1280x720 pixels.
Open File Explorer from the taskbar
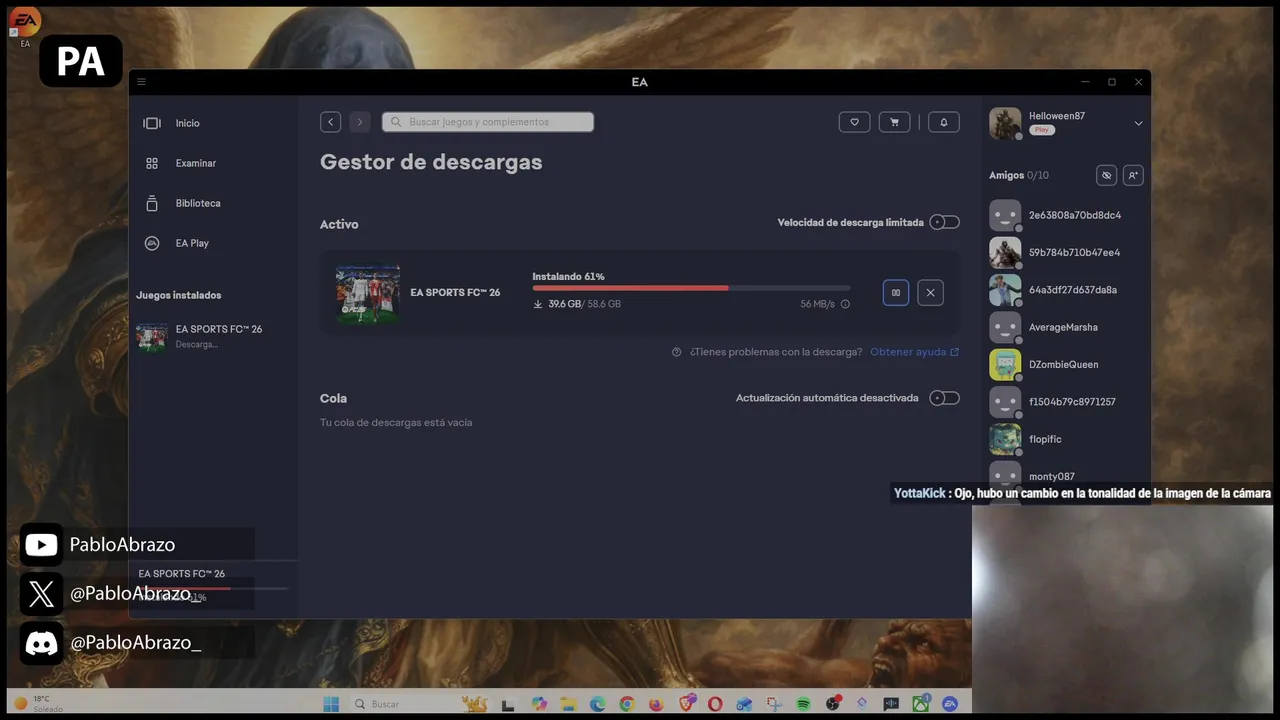pyautogui.click(x=568, y=704)
